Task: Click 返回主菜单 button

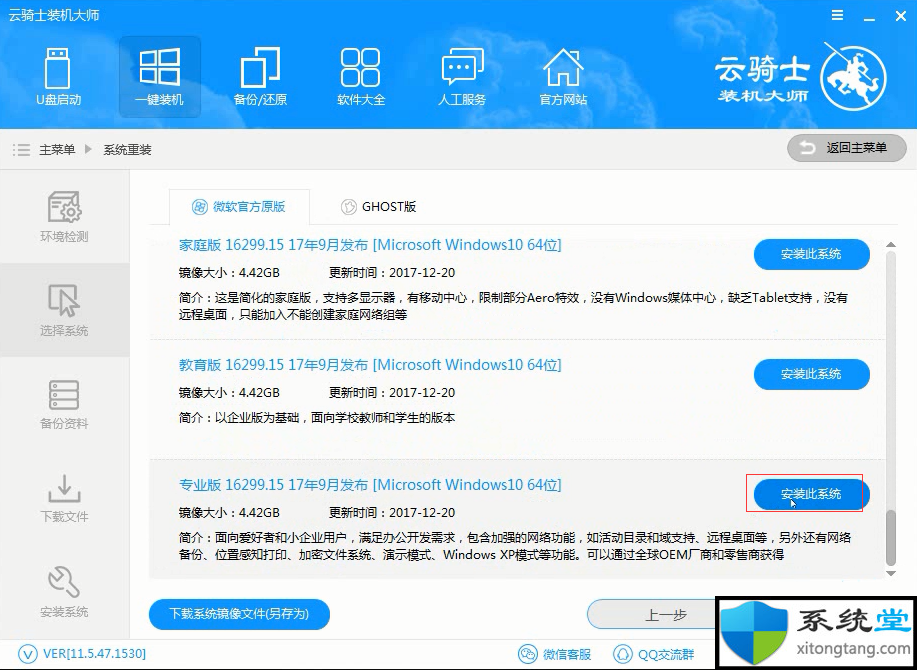Action: coord(847,148)
